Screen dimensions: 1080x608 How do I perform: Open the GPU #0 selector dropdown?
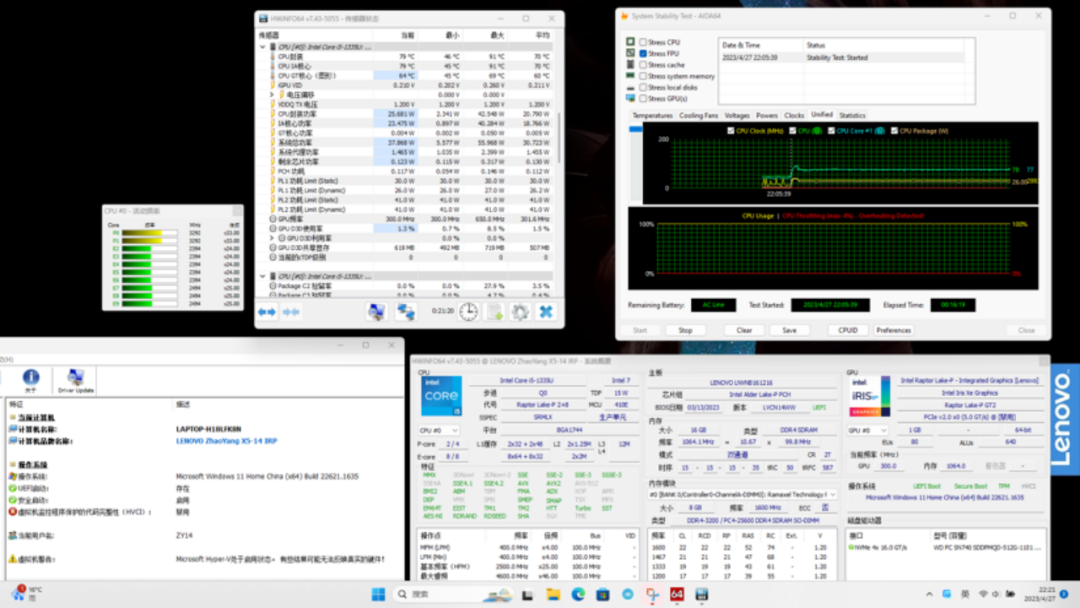(x=868, y=431)
